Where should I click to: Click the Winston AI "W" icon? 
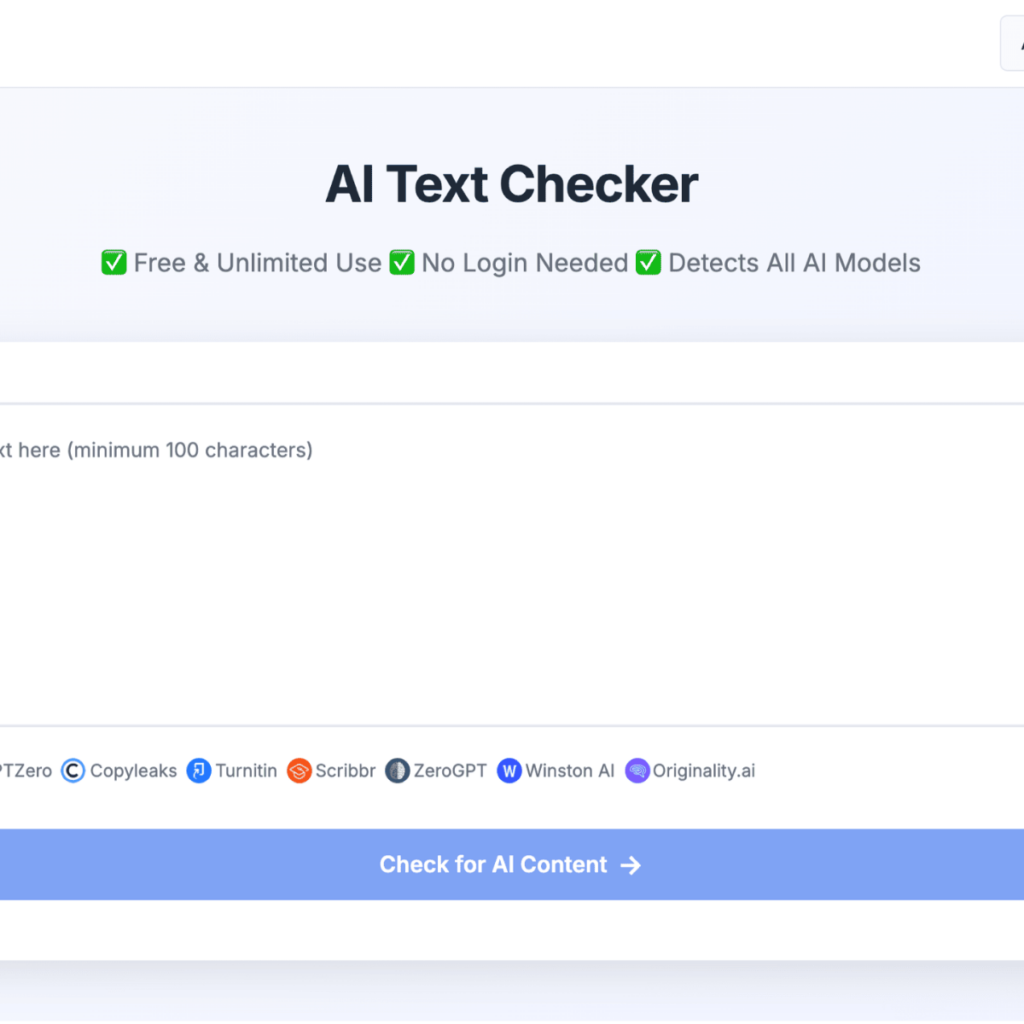tap(509, 771)
